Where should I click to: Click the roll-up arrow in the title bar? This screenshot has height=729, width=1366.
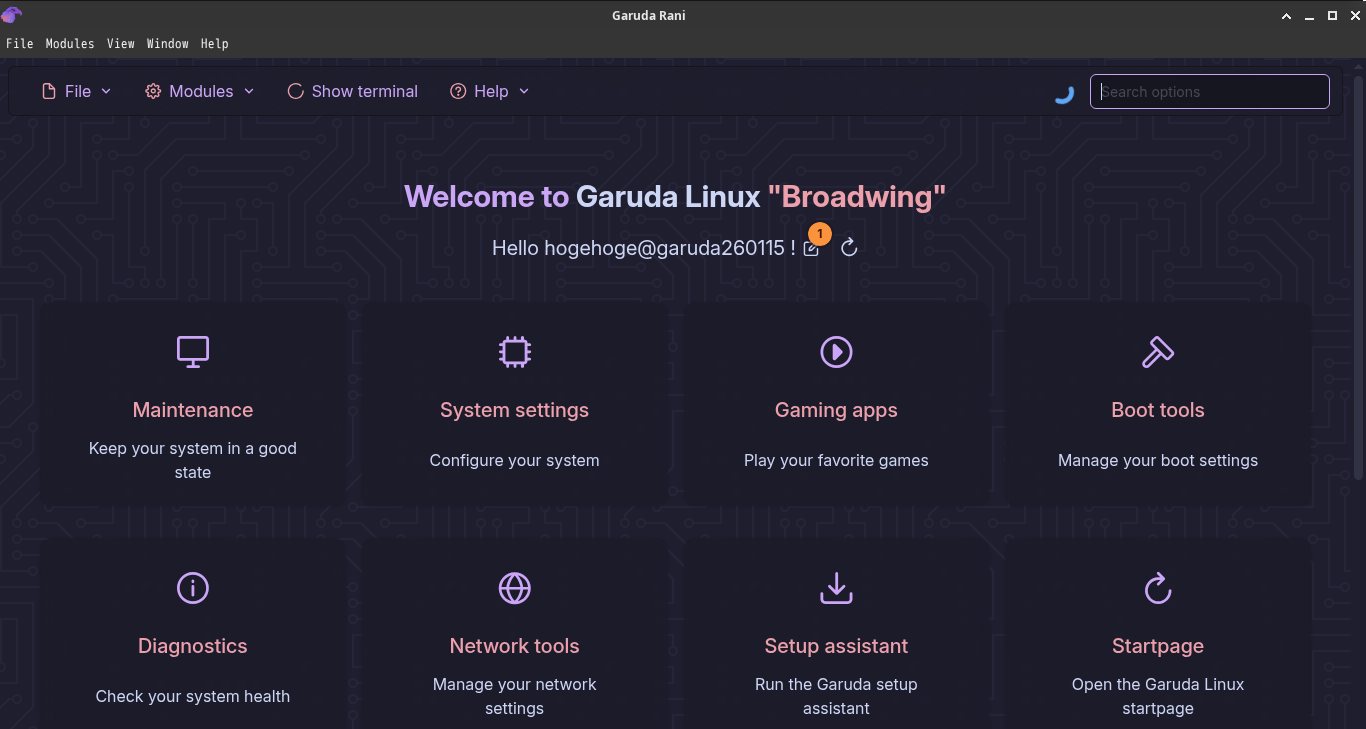point(1287,15)
